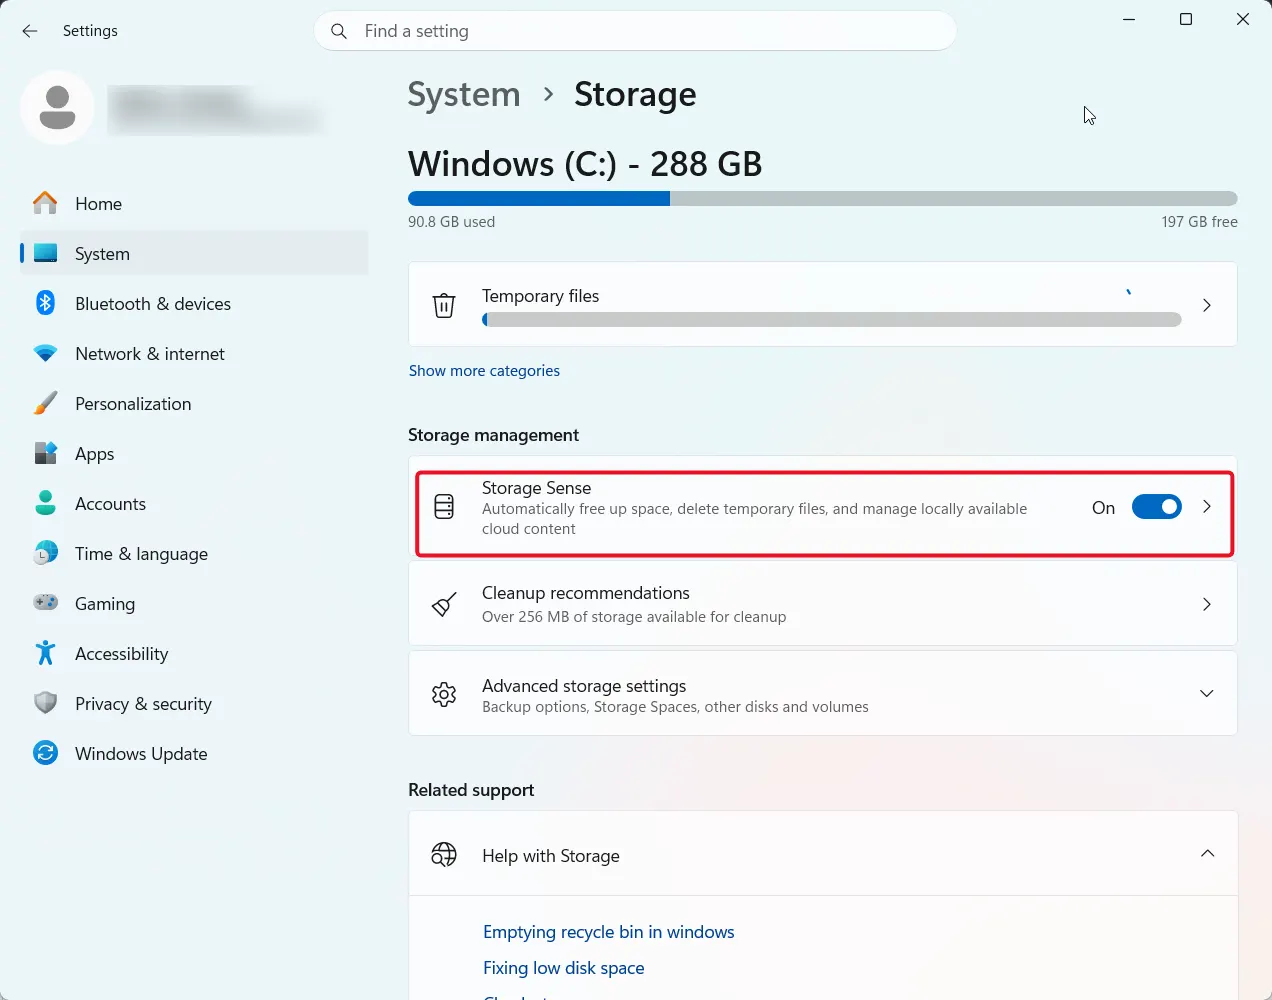
Task: Click the Cleanup recommendations broom icon
Action: coord(444,604)
